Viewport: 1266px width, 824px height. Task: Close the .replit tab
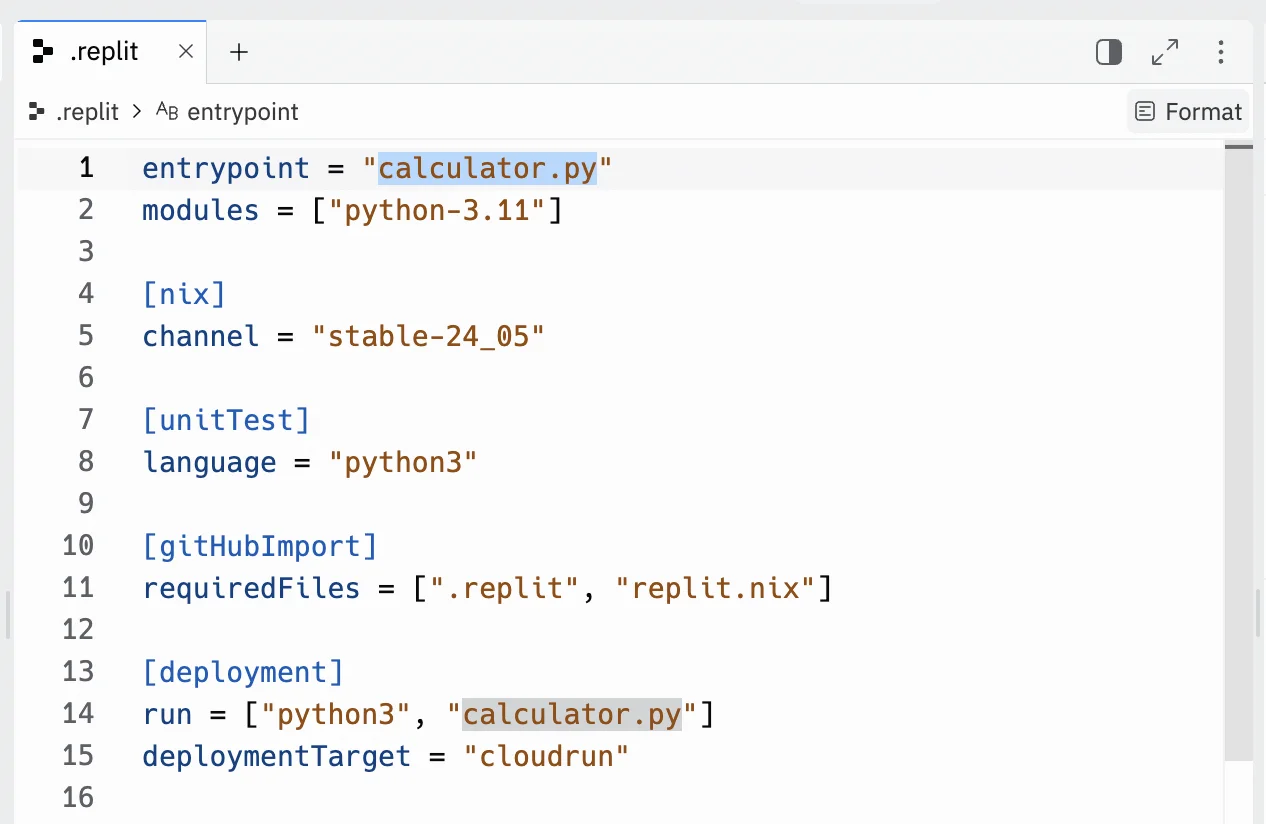(185, 52)
